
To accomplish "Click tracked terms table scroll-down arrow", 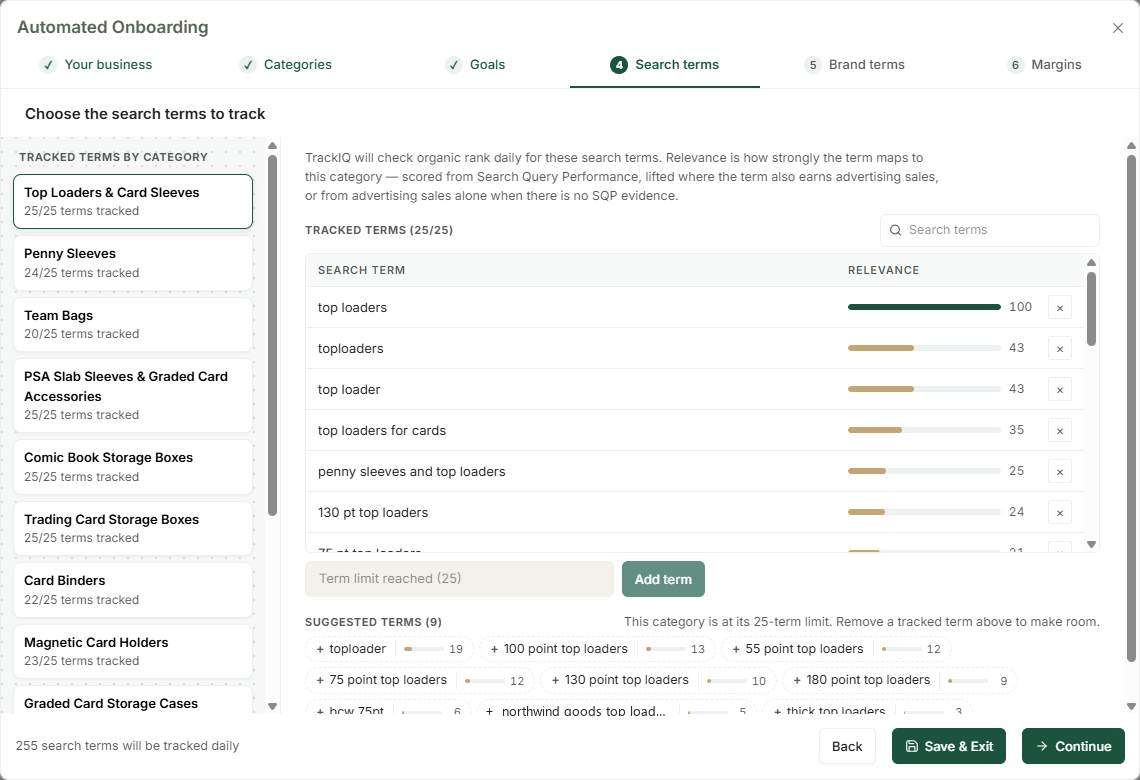I will click(x=1091, y=544).
